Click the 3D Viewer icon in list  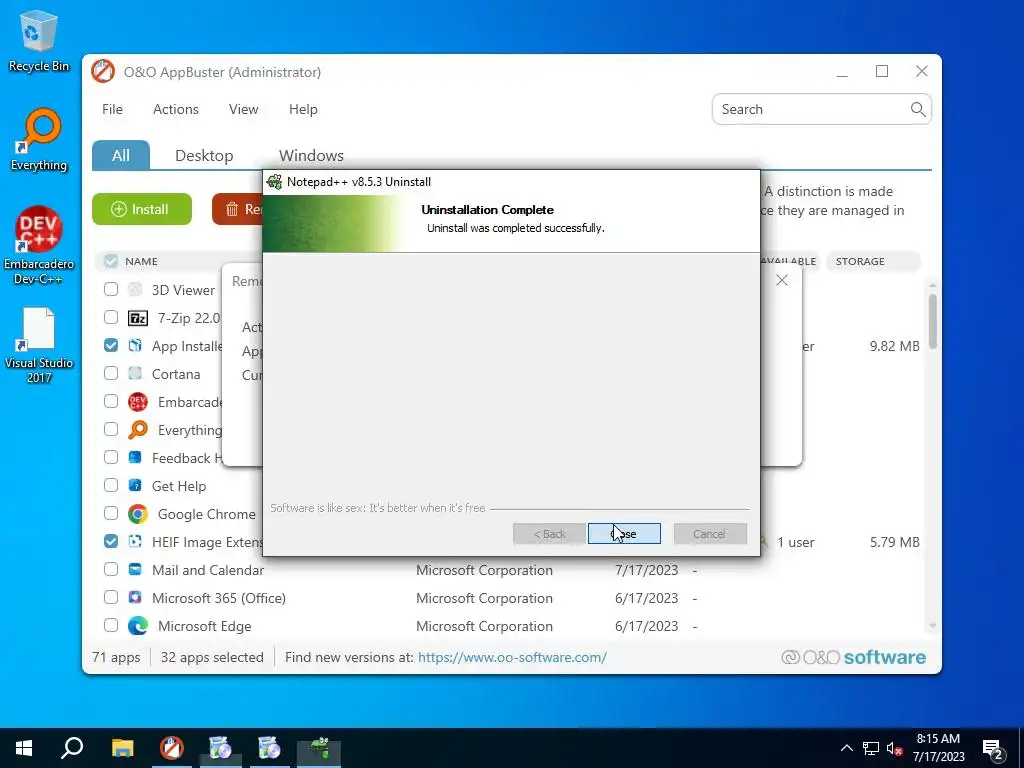[135, 289]
